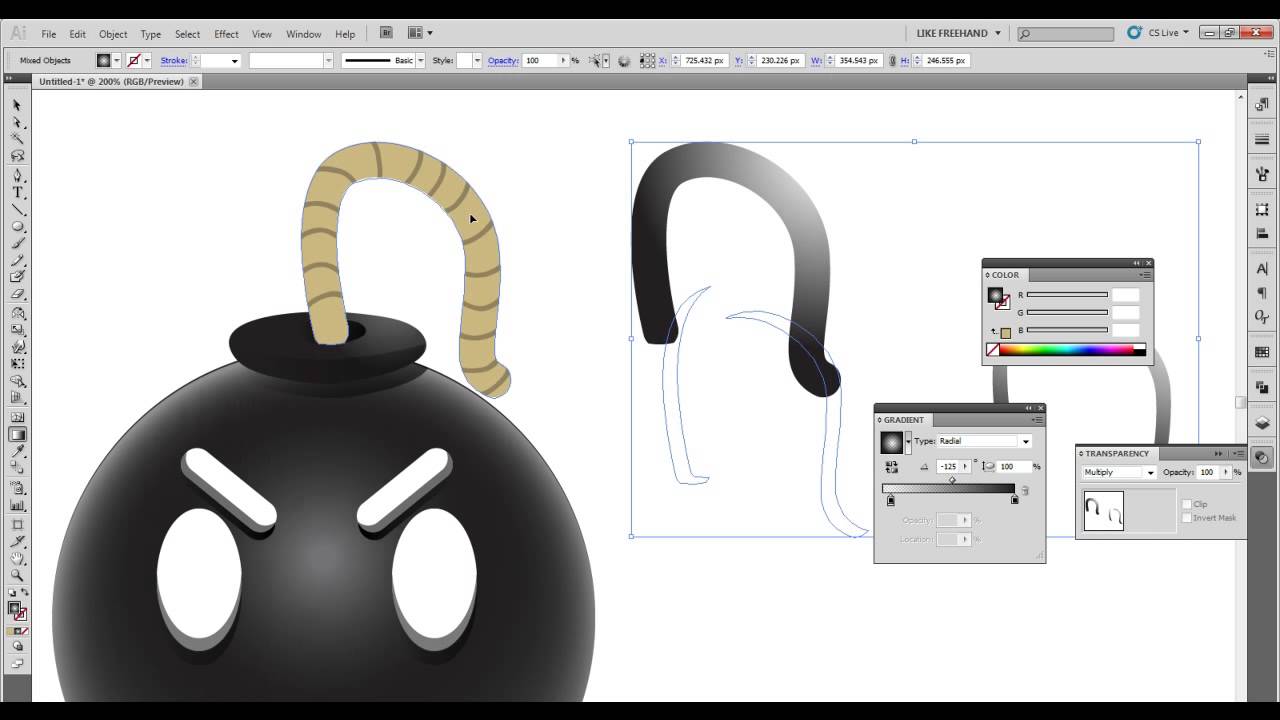Select the Mesh tool
This screenshot has width=1280, height=720.
tap(17, 417)
